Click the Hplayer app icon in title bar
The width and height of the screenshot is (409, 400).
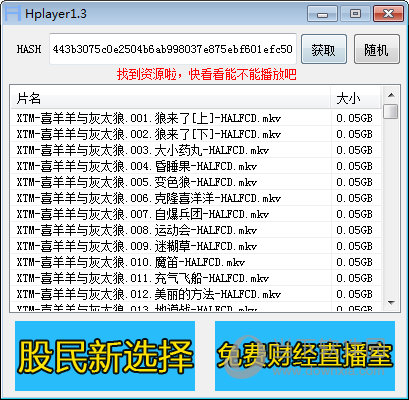click(x=12, y=14)
